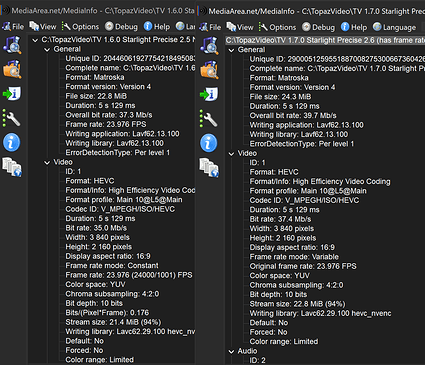
Task: Select 'Frame rate: 23.976 (24000/1001) FPS' row
Action: pyautogui.click(x=129, y=275)
